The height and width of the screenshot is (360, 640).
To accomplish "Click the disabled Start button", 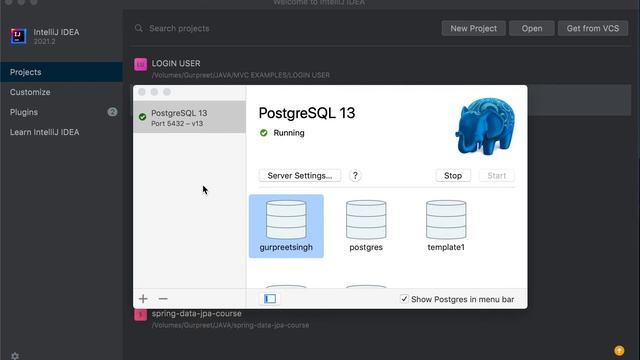I will coord(497,176).
